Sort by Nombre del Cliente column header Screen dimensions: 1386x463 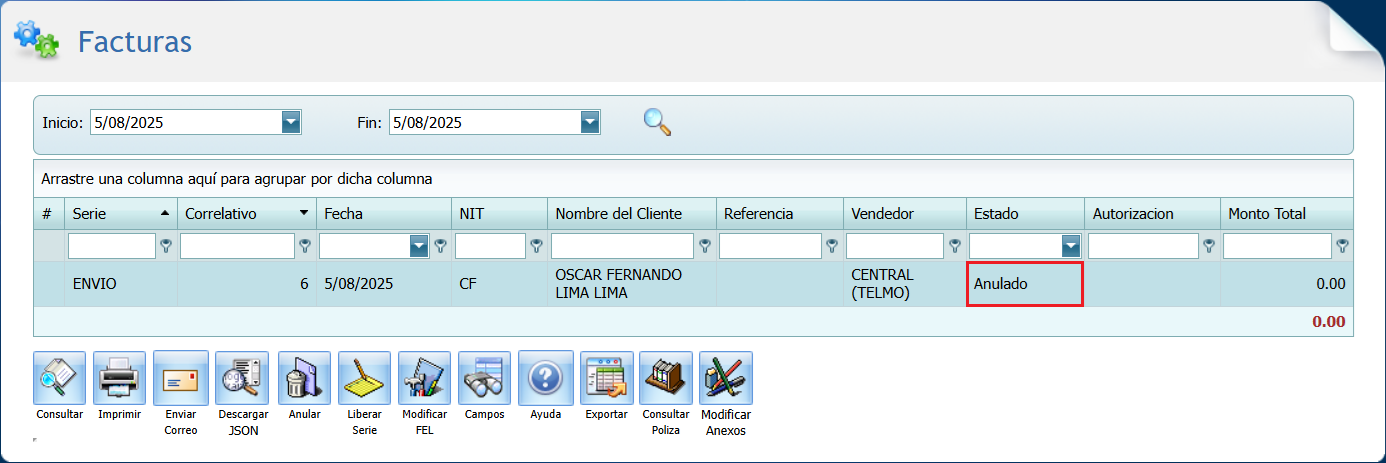[631, 213]
